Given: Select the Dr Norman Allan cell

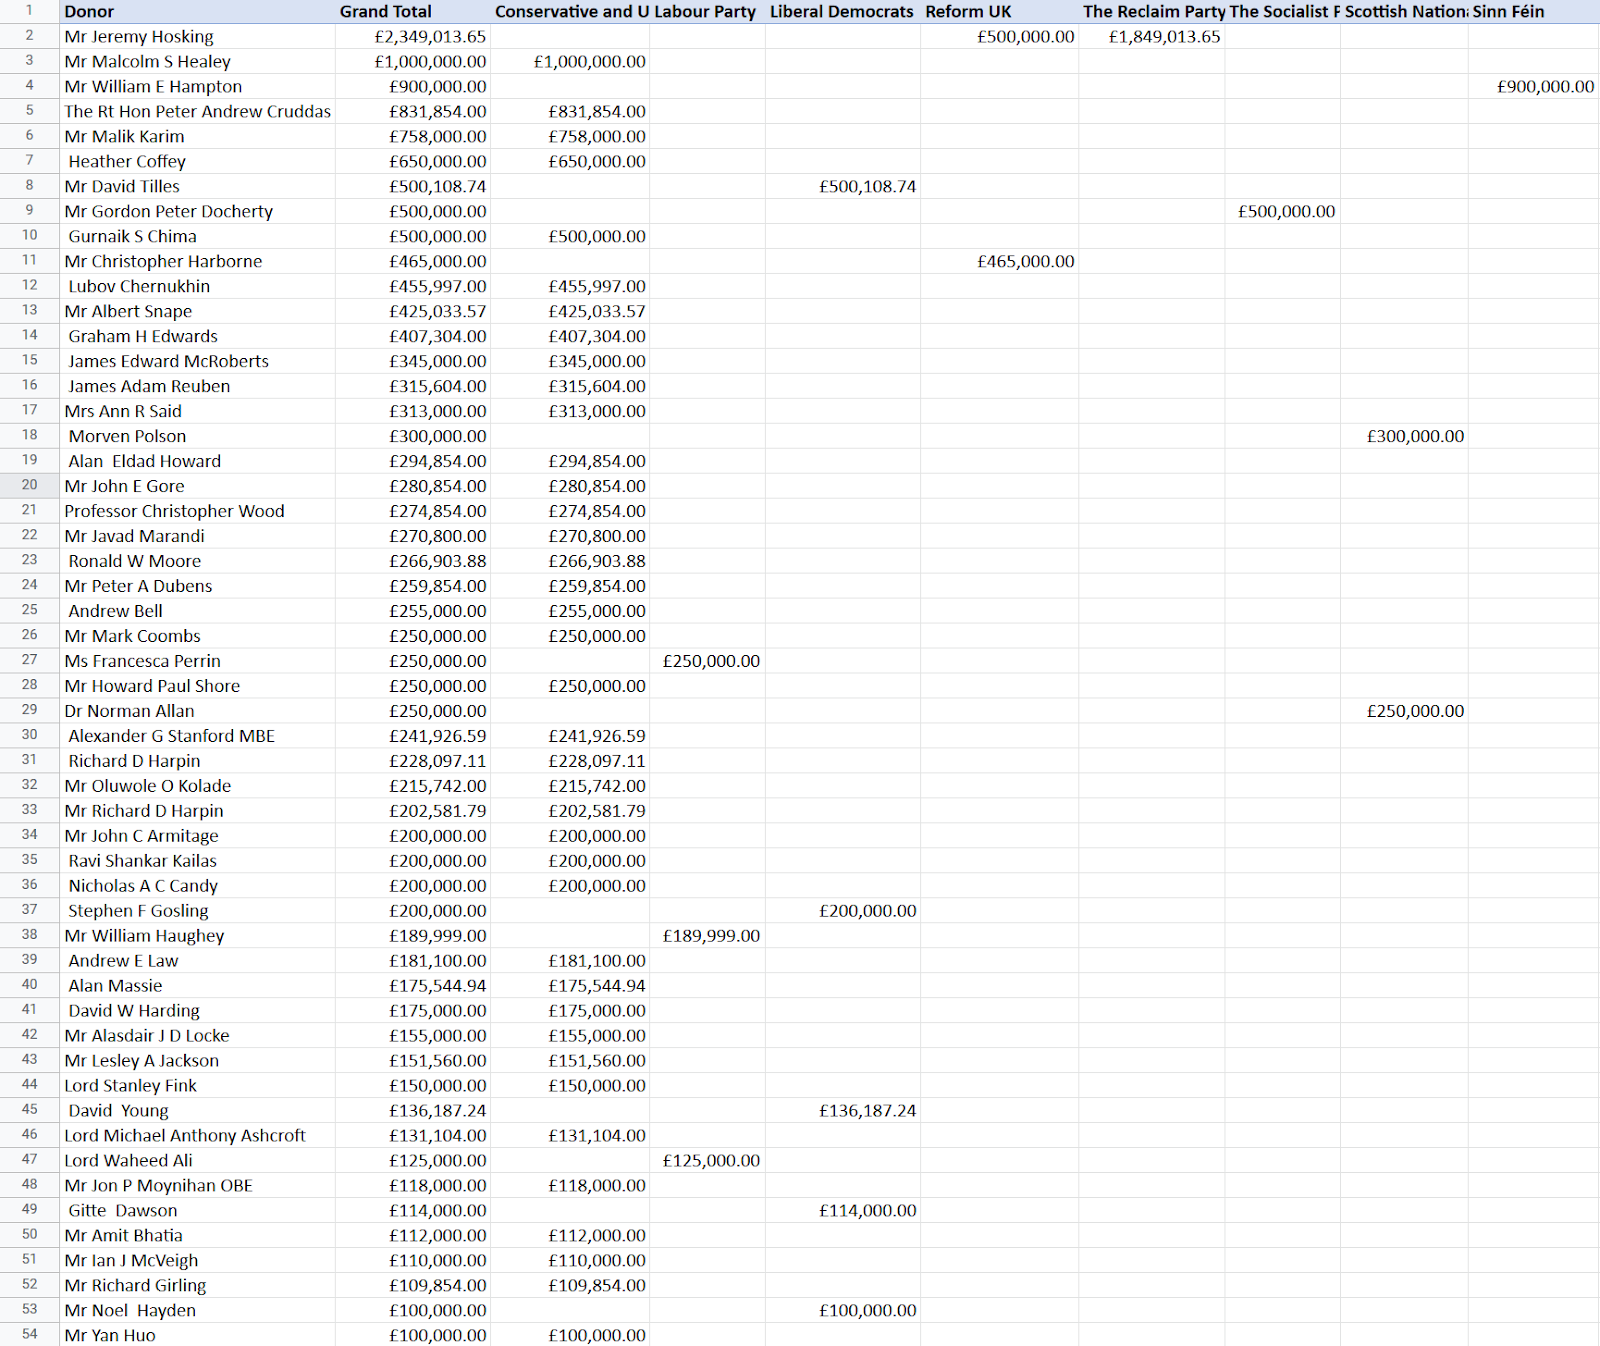Looking at the screenshot, I should pyautogui.click(x=197, y=712).
